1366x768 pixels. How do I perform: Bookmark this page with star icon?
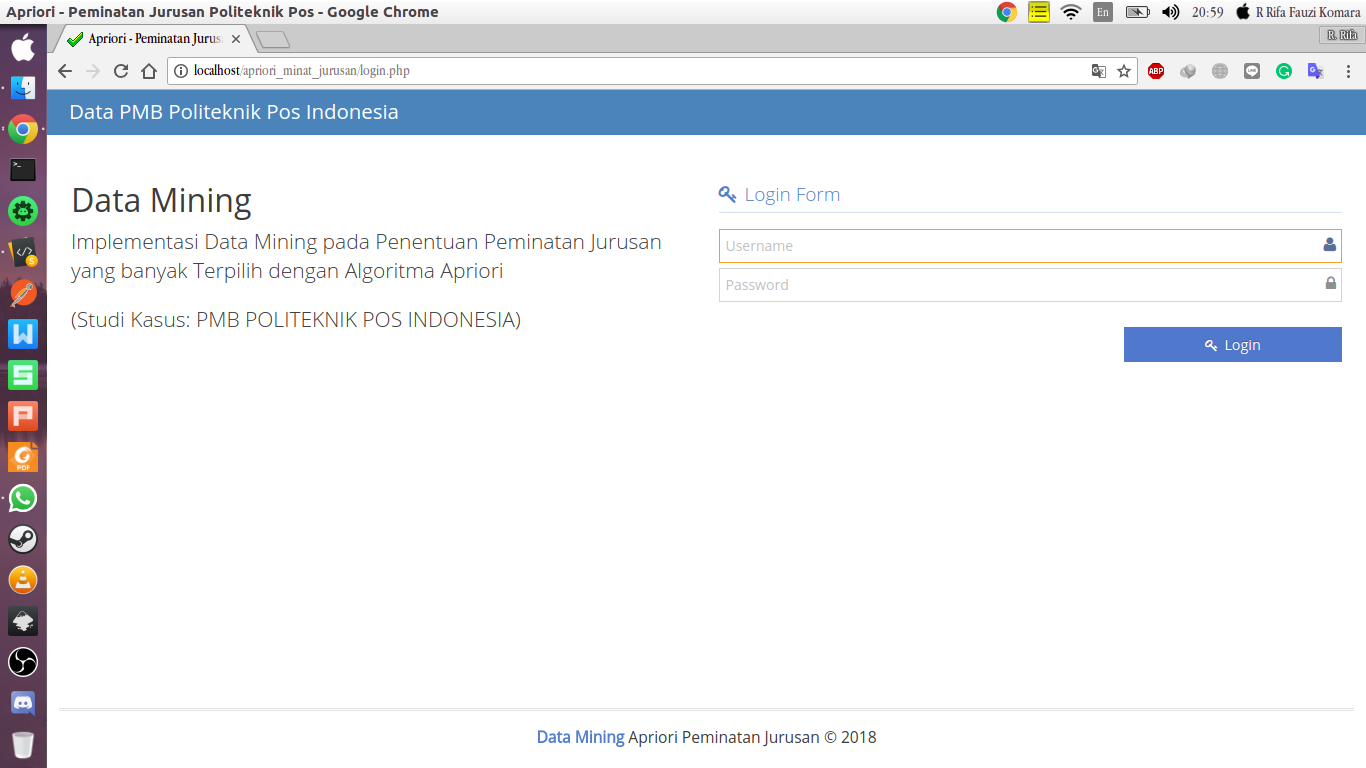point(1124,71)
